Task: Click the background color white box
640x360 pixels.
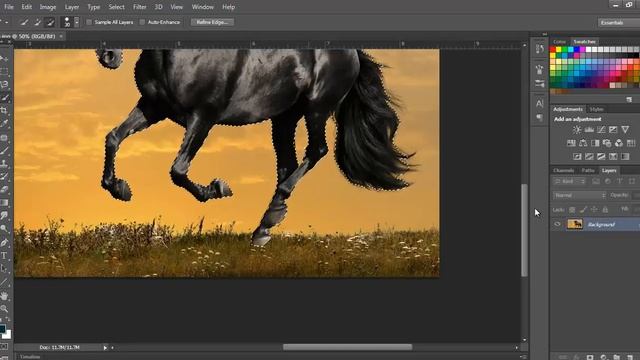Action: [x=7, y=334]
